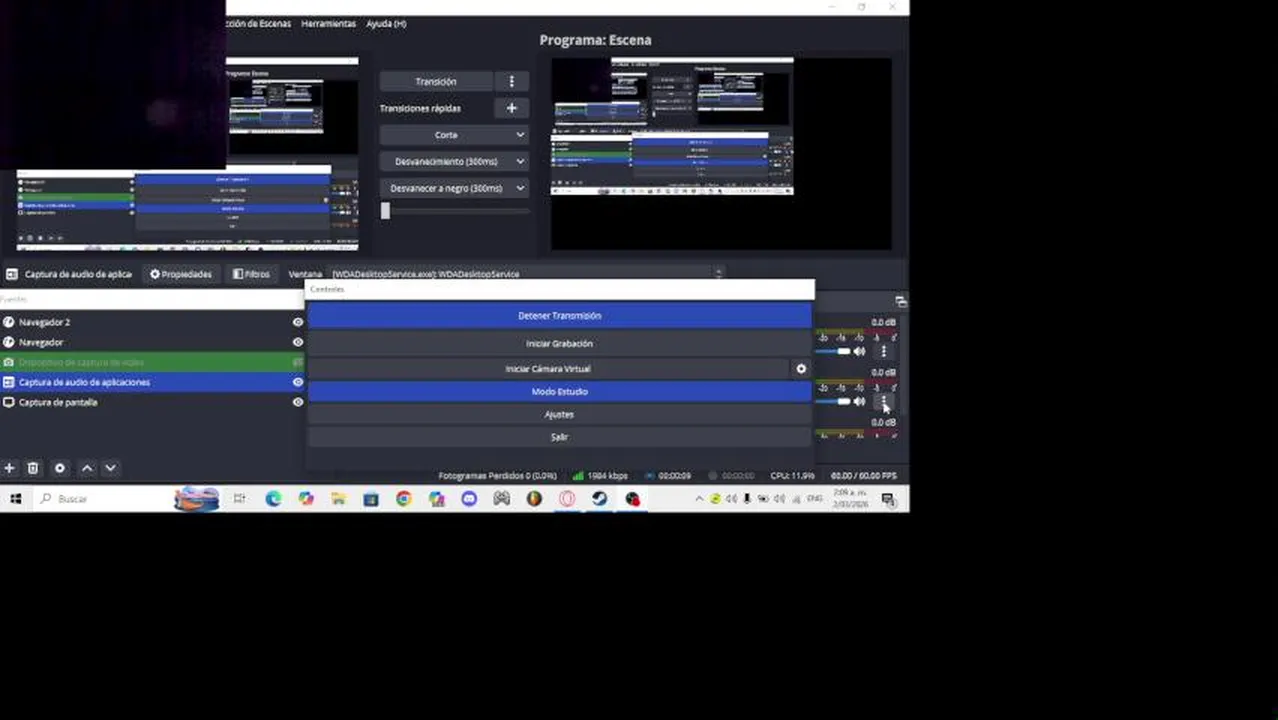Click ENG language indicator in tray
This screenshot has width=1278, height=720.
coord(814,498)
